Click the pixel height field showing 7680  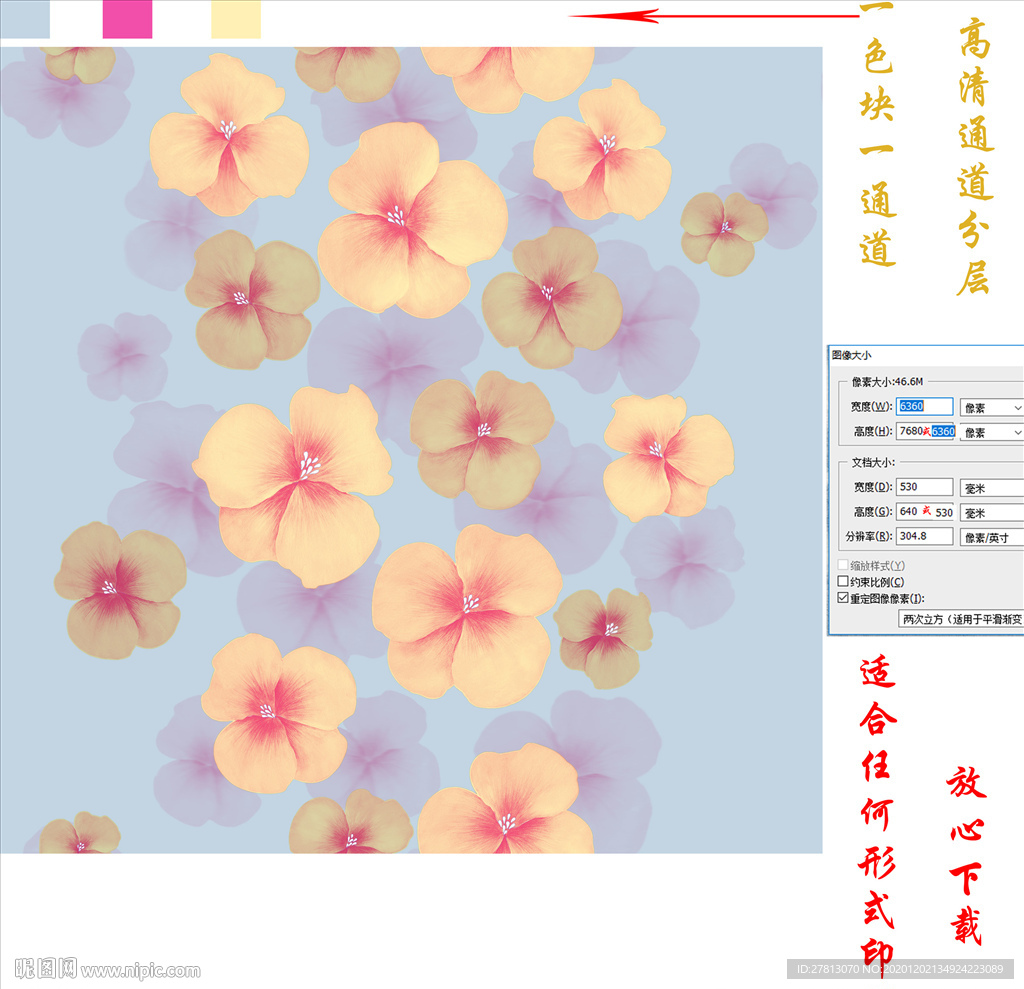tap(925, 431)
